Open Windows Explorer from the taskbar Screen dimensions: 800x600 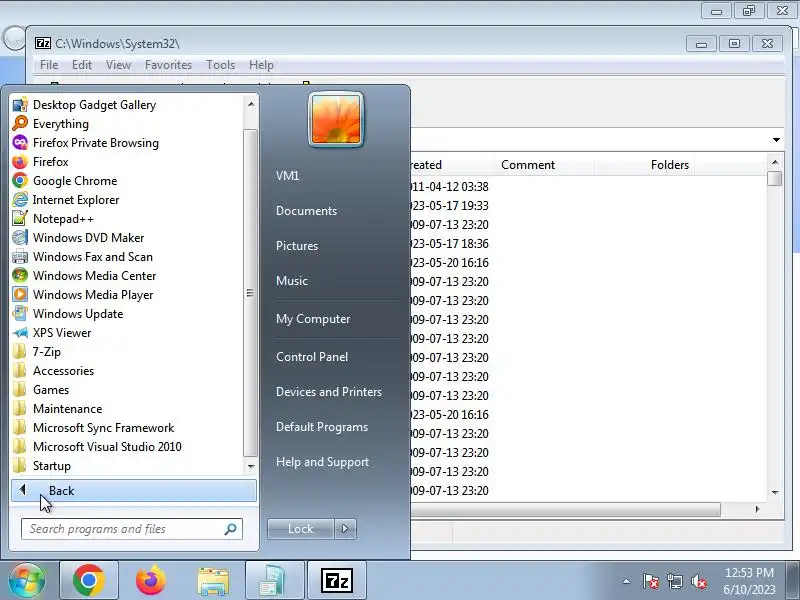click(x=213, y=581)
